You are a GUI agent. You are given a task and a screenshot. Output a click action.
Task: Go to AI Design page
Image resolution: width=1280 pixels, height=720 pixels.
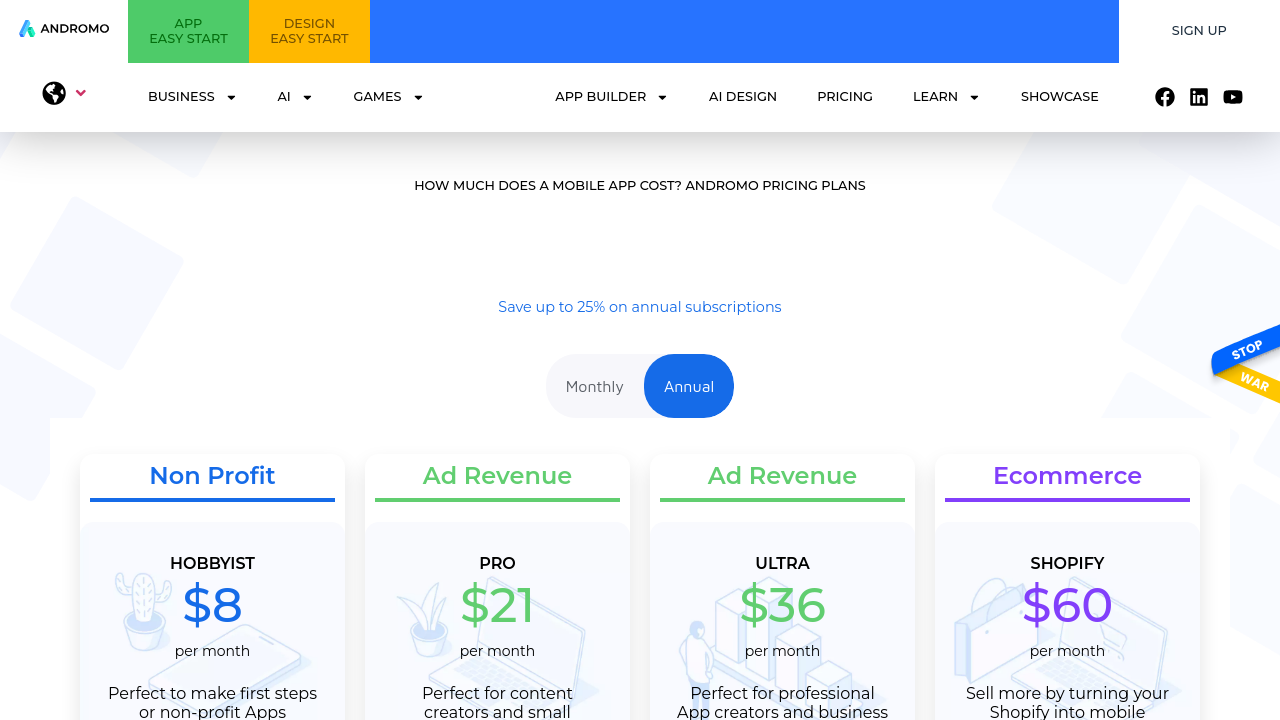pos(743,97)
